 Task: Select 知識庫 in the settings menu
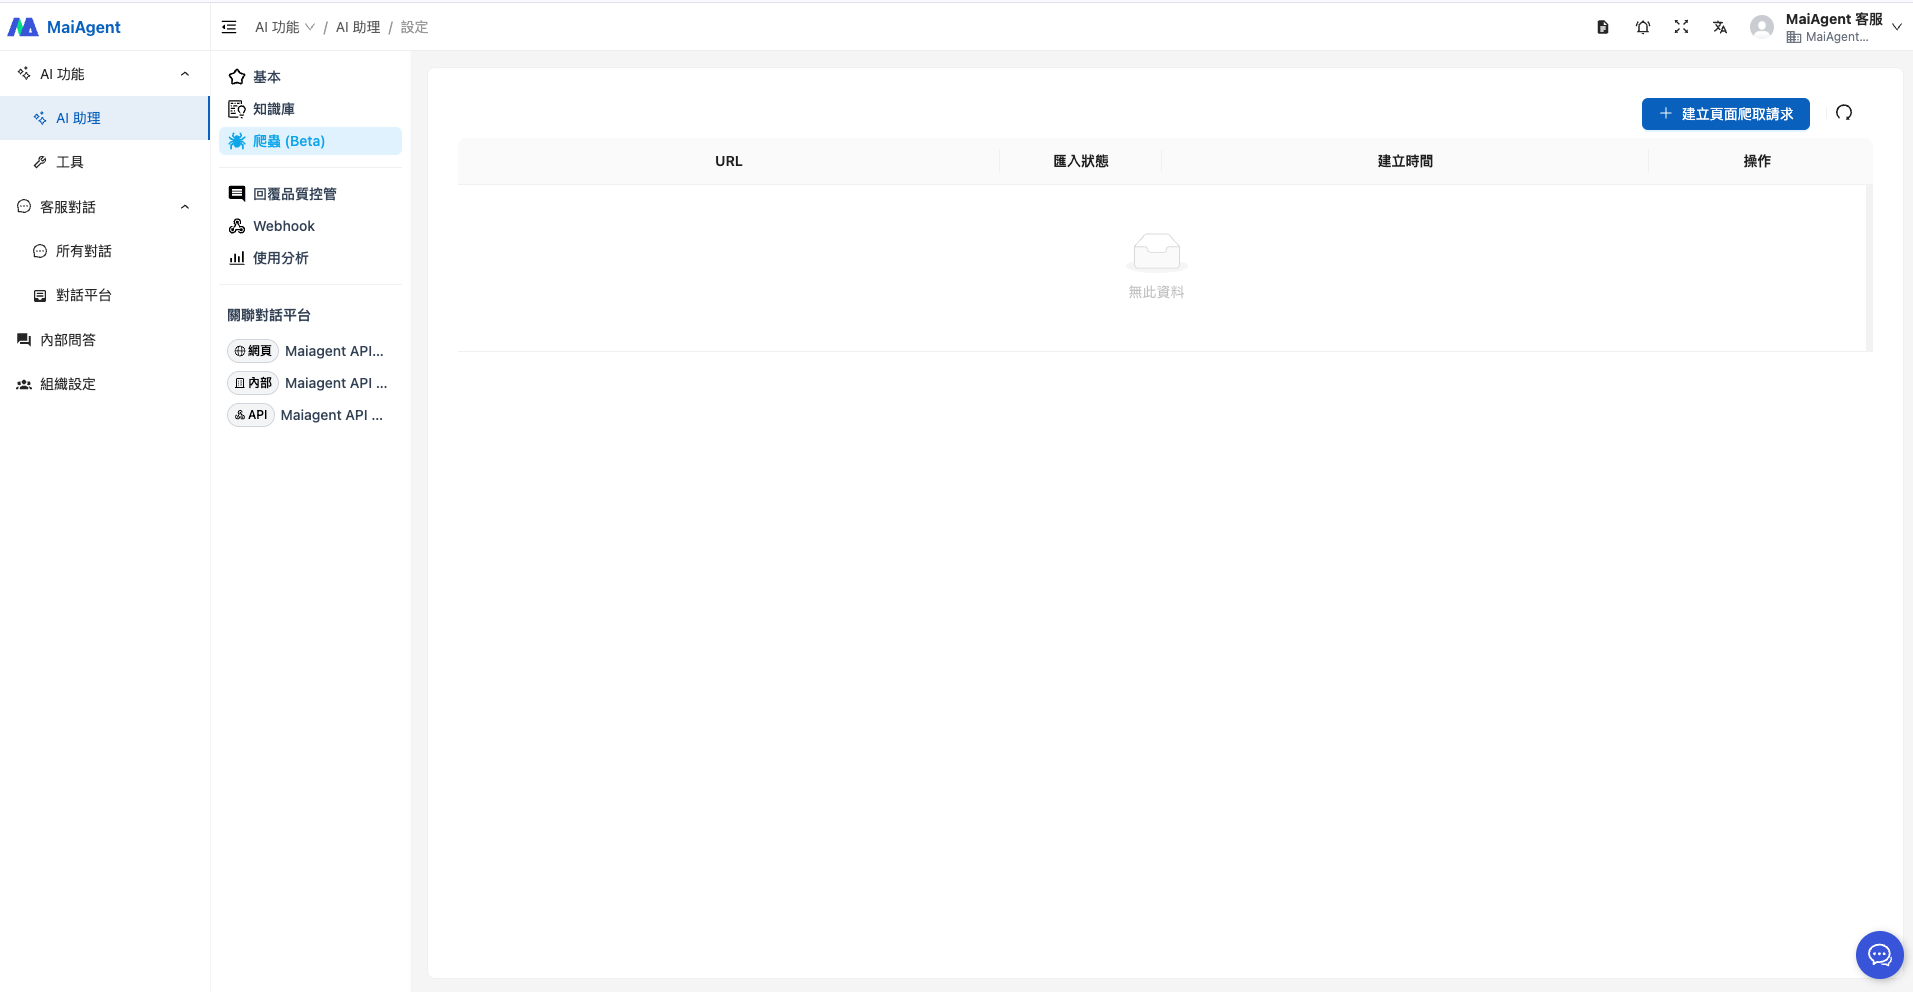coord(273,109)
